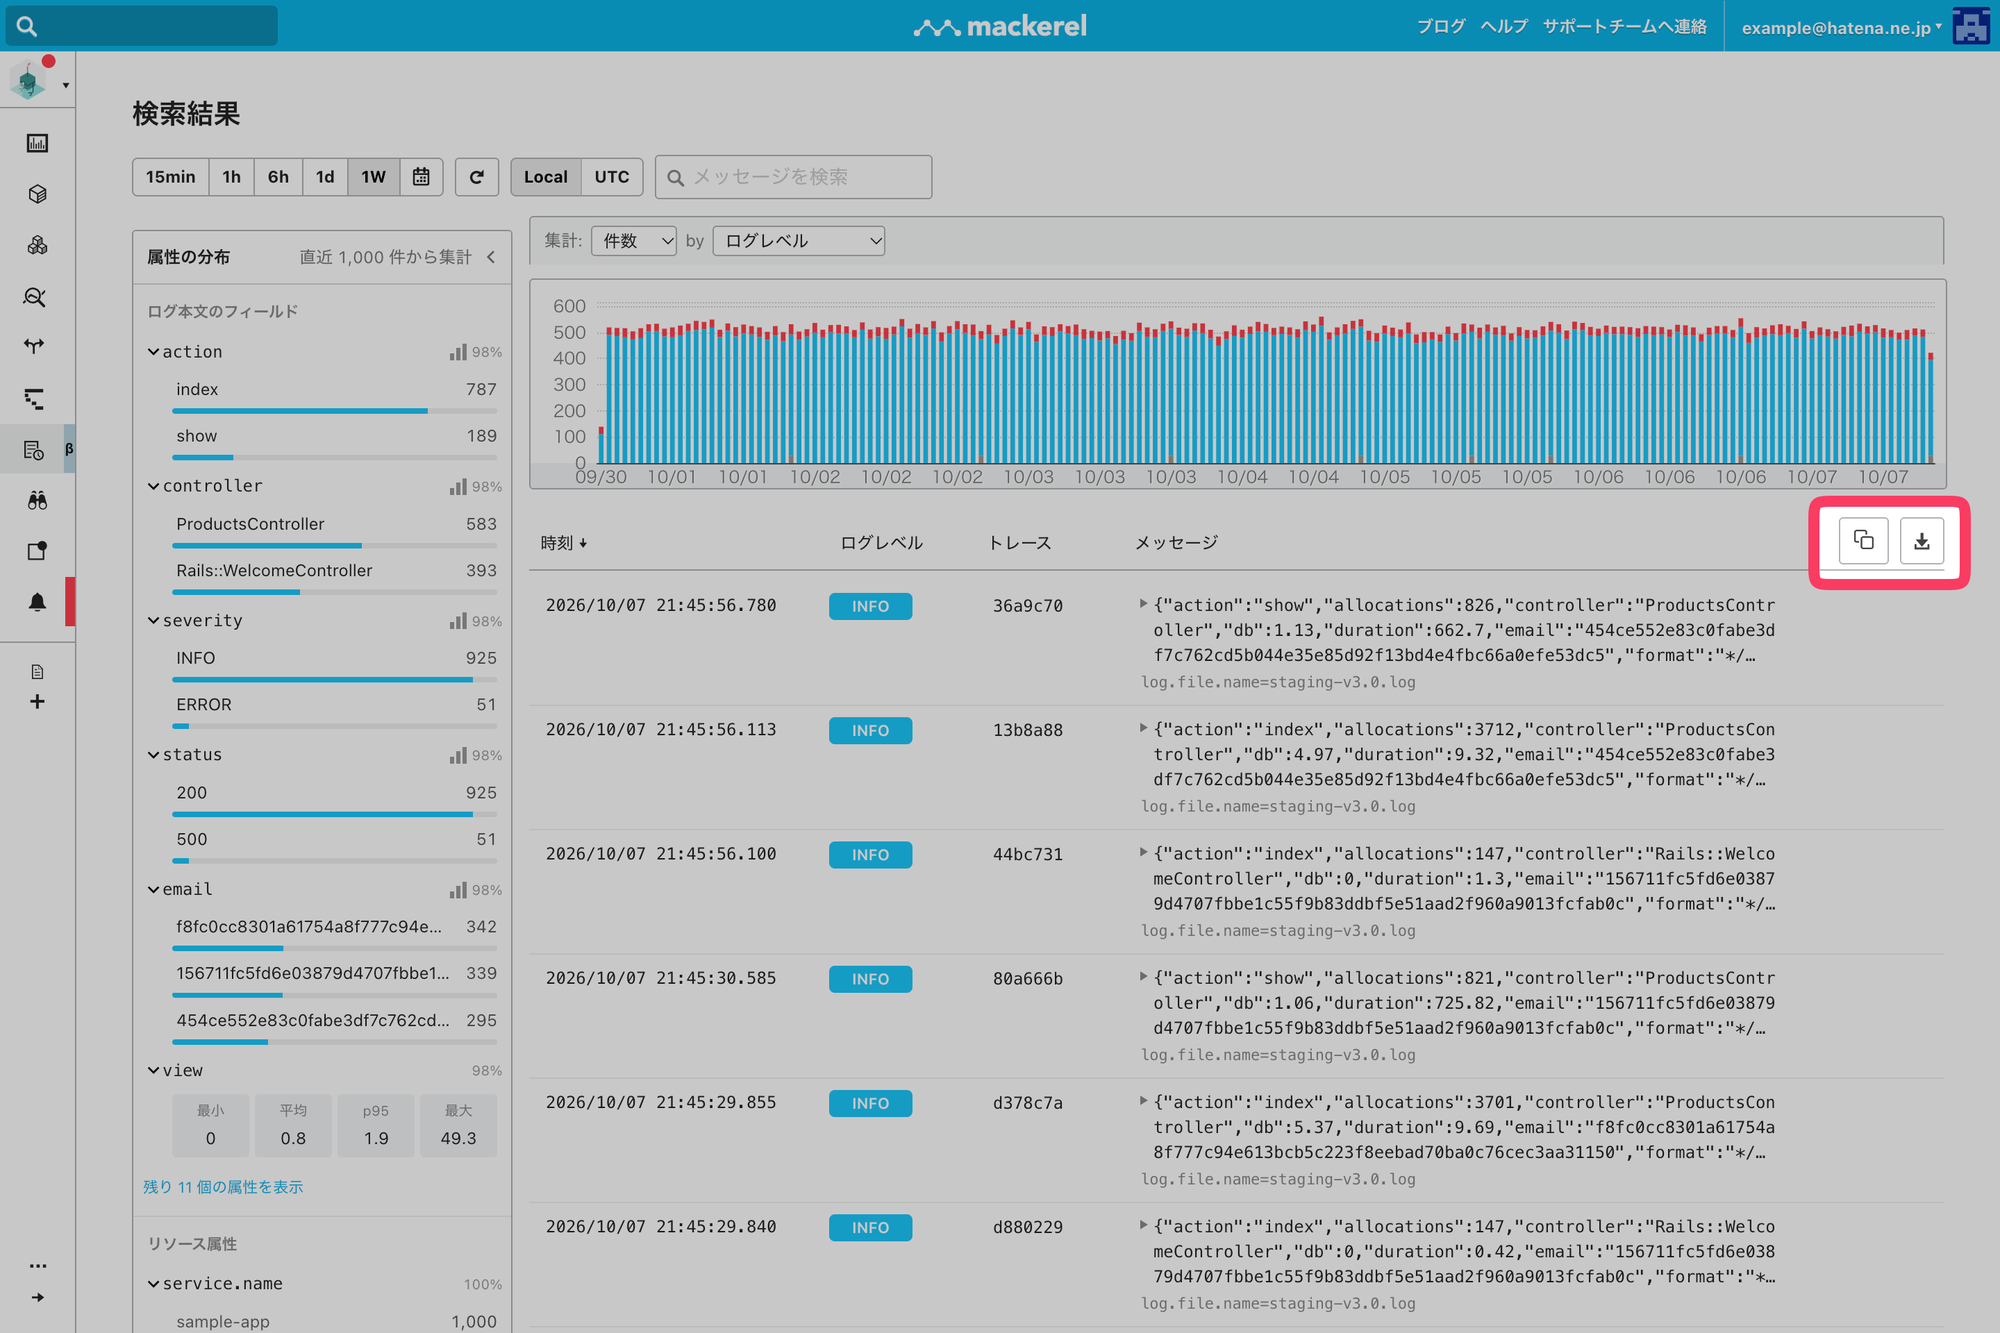Click the copy logs icon button

click(x=1863, y=541)
